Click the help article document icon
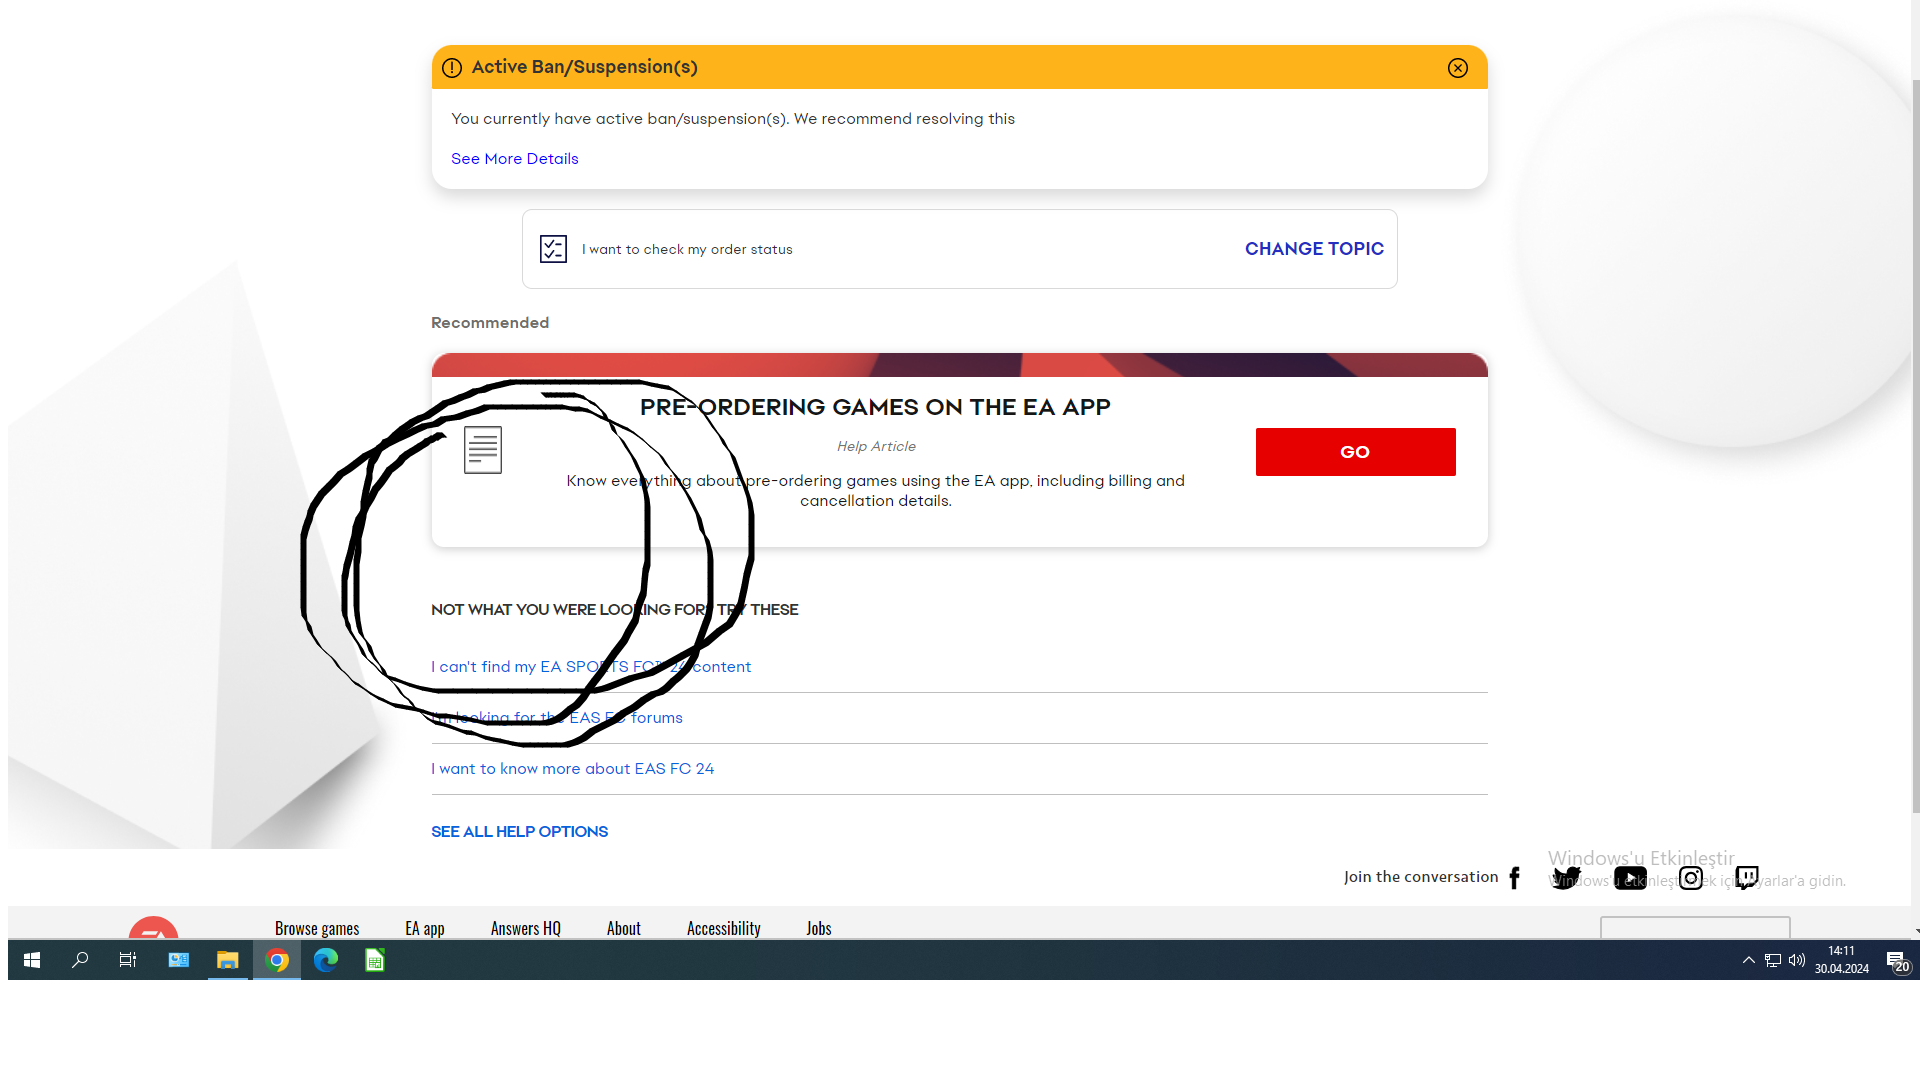The width and height of the screenshot is (1920, 1080). click(482, 450)
